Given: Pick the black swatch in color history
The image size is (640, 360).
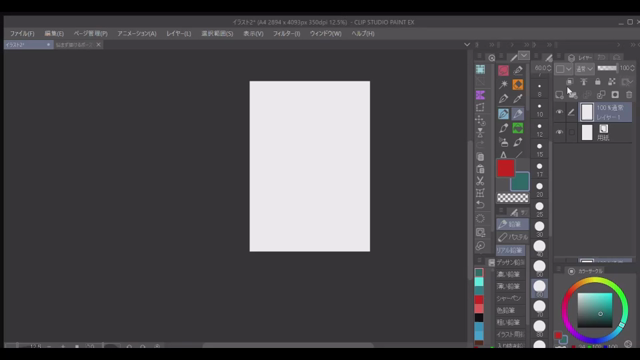Looking at the screenshot, I should pos(479,318).
